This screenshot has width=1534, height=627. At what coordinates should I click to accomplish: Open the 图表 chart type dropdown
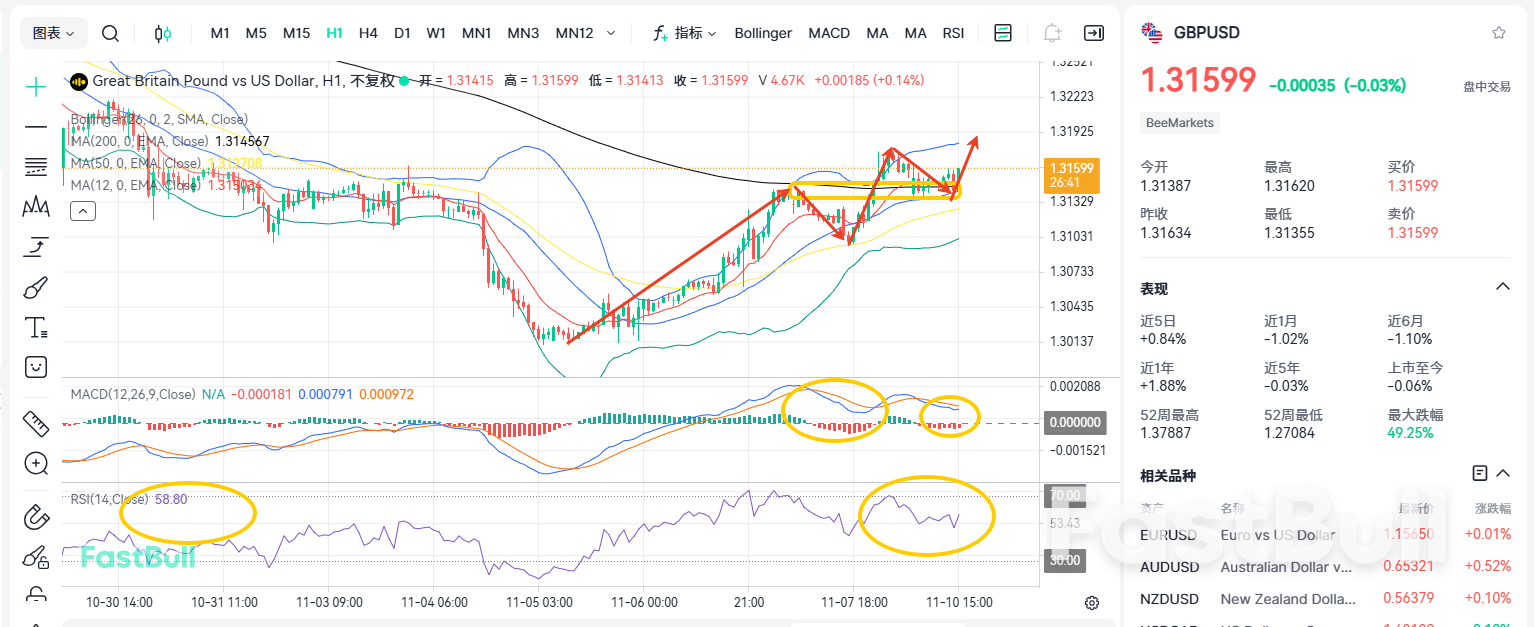pos(53,32)
